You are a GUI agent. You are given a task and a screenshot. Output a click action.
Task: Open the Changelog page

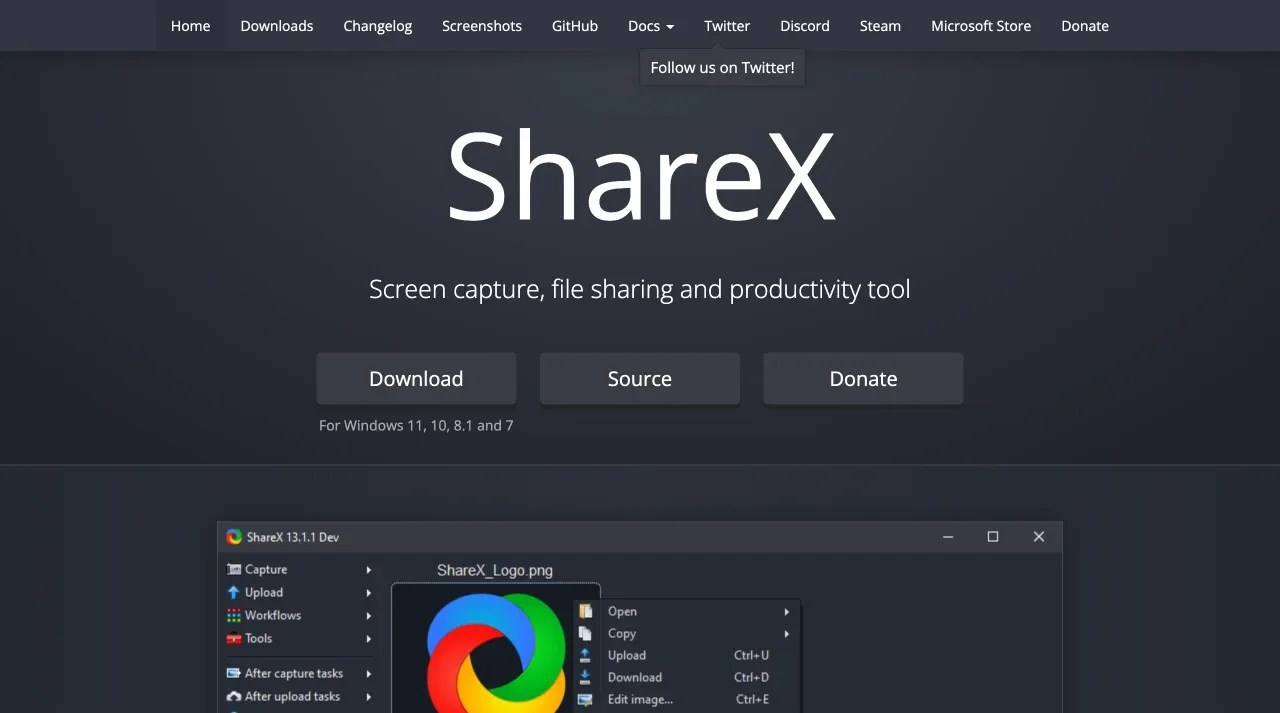[377, 26]
